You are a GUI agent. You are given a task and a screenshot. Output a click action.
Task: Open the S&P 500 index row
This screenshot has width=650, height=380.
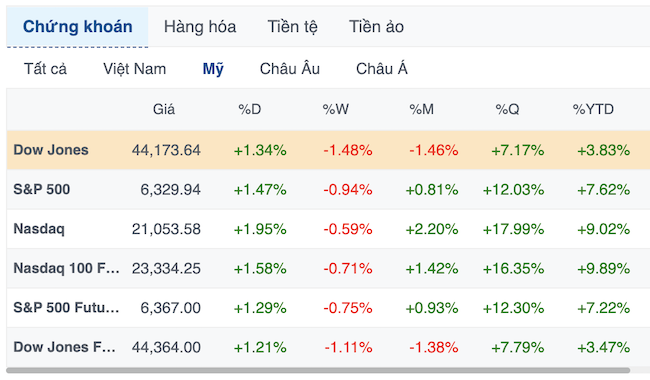(x=328, y=190)
